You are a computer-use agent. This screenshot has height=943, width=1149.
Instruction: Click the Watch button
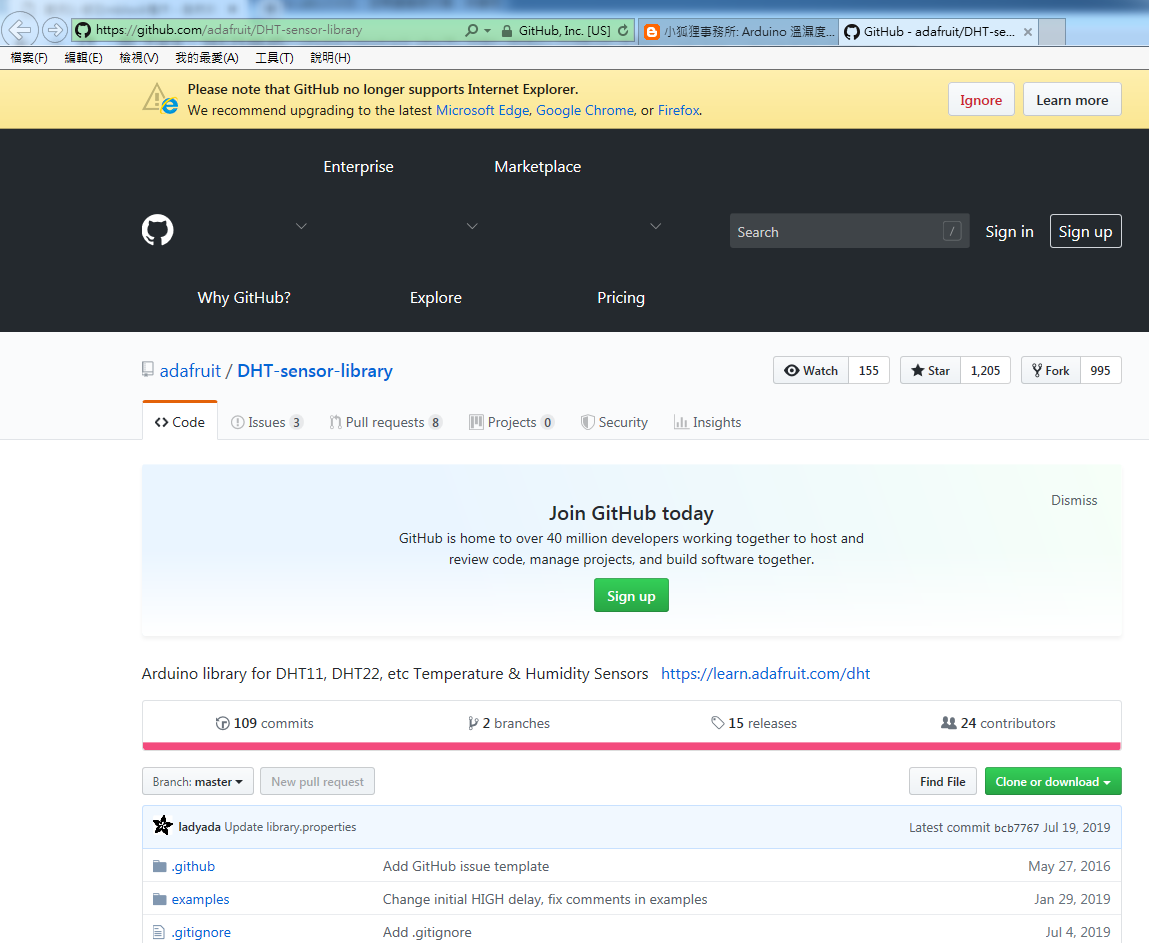[811, 370]
